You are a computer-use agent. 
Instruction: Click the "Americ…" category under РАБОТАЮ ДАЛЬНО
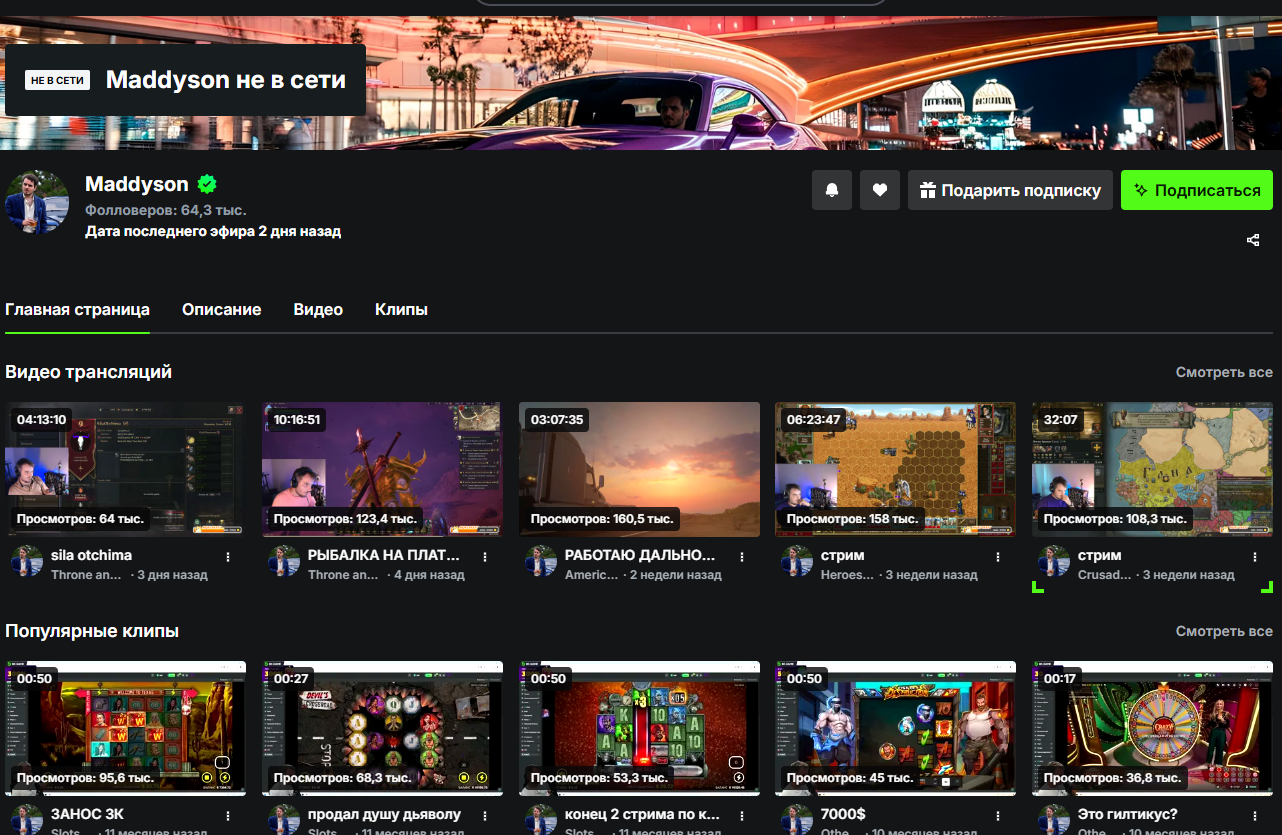pyautogui.click(x=592, y=575)
